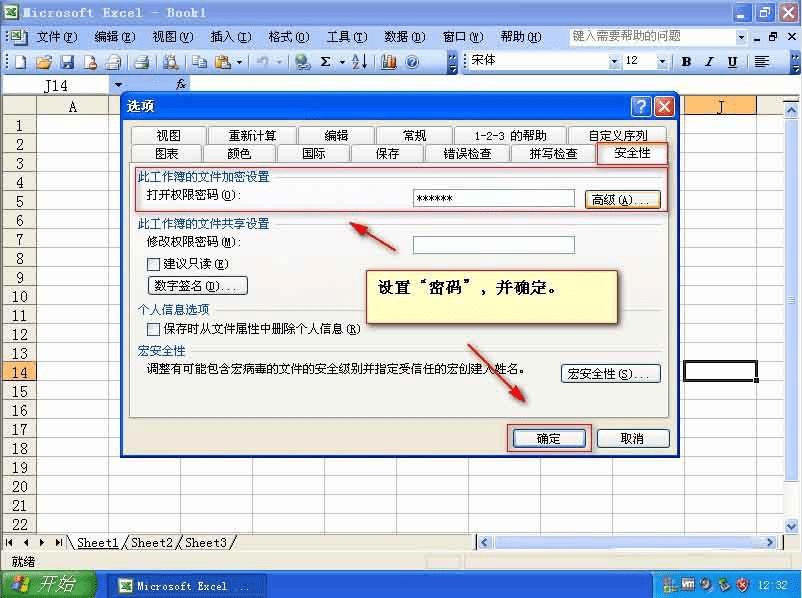
Task: Expand Standard toolbar options chevron
Action: (452, 62)
